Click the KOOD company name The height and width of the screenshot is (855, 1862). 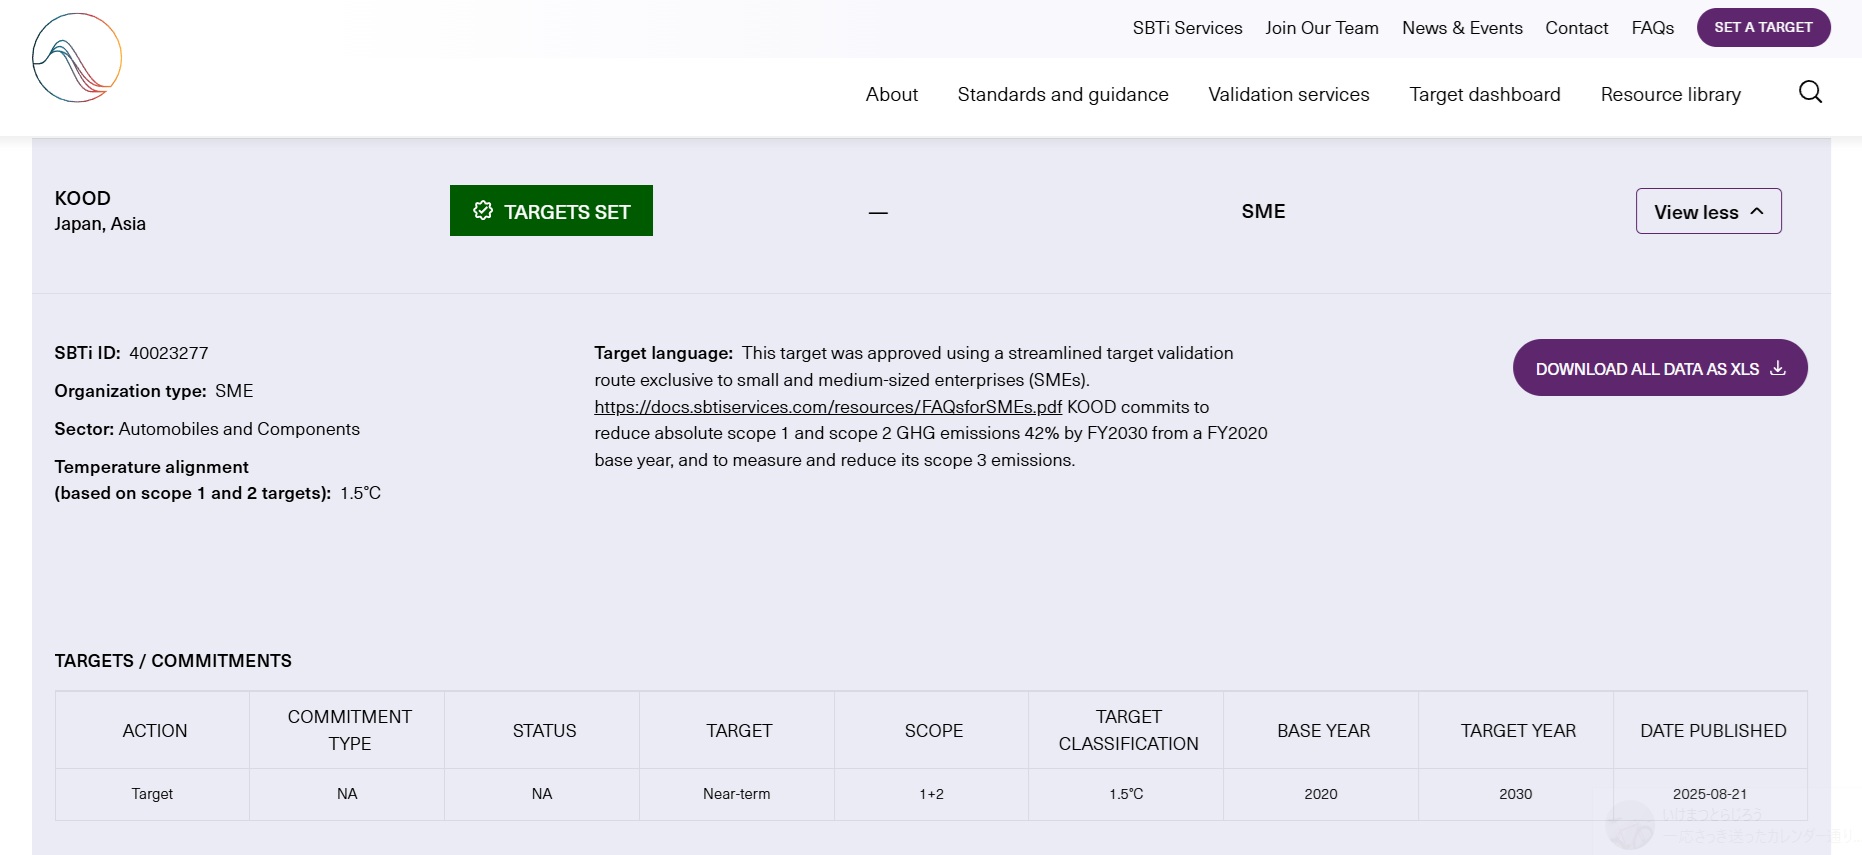pos(82,198)
